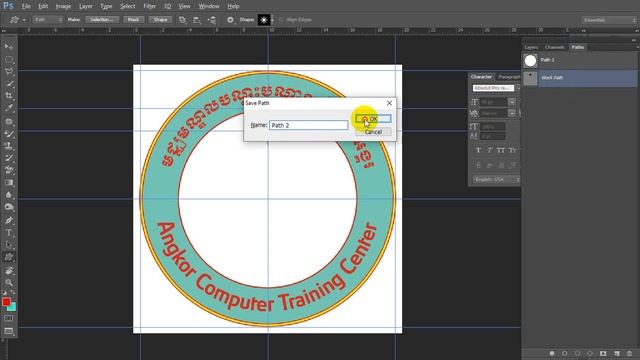This screenshot has width=640, height=360.
Task: Select the Zoom tool
Action: pos(9,282)
